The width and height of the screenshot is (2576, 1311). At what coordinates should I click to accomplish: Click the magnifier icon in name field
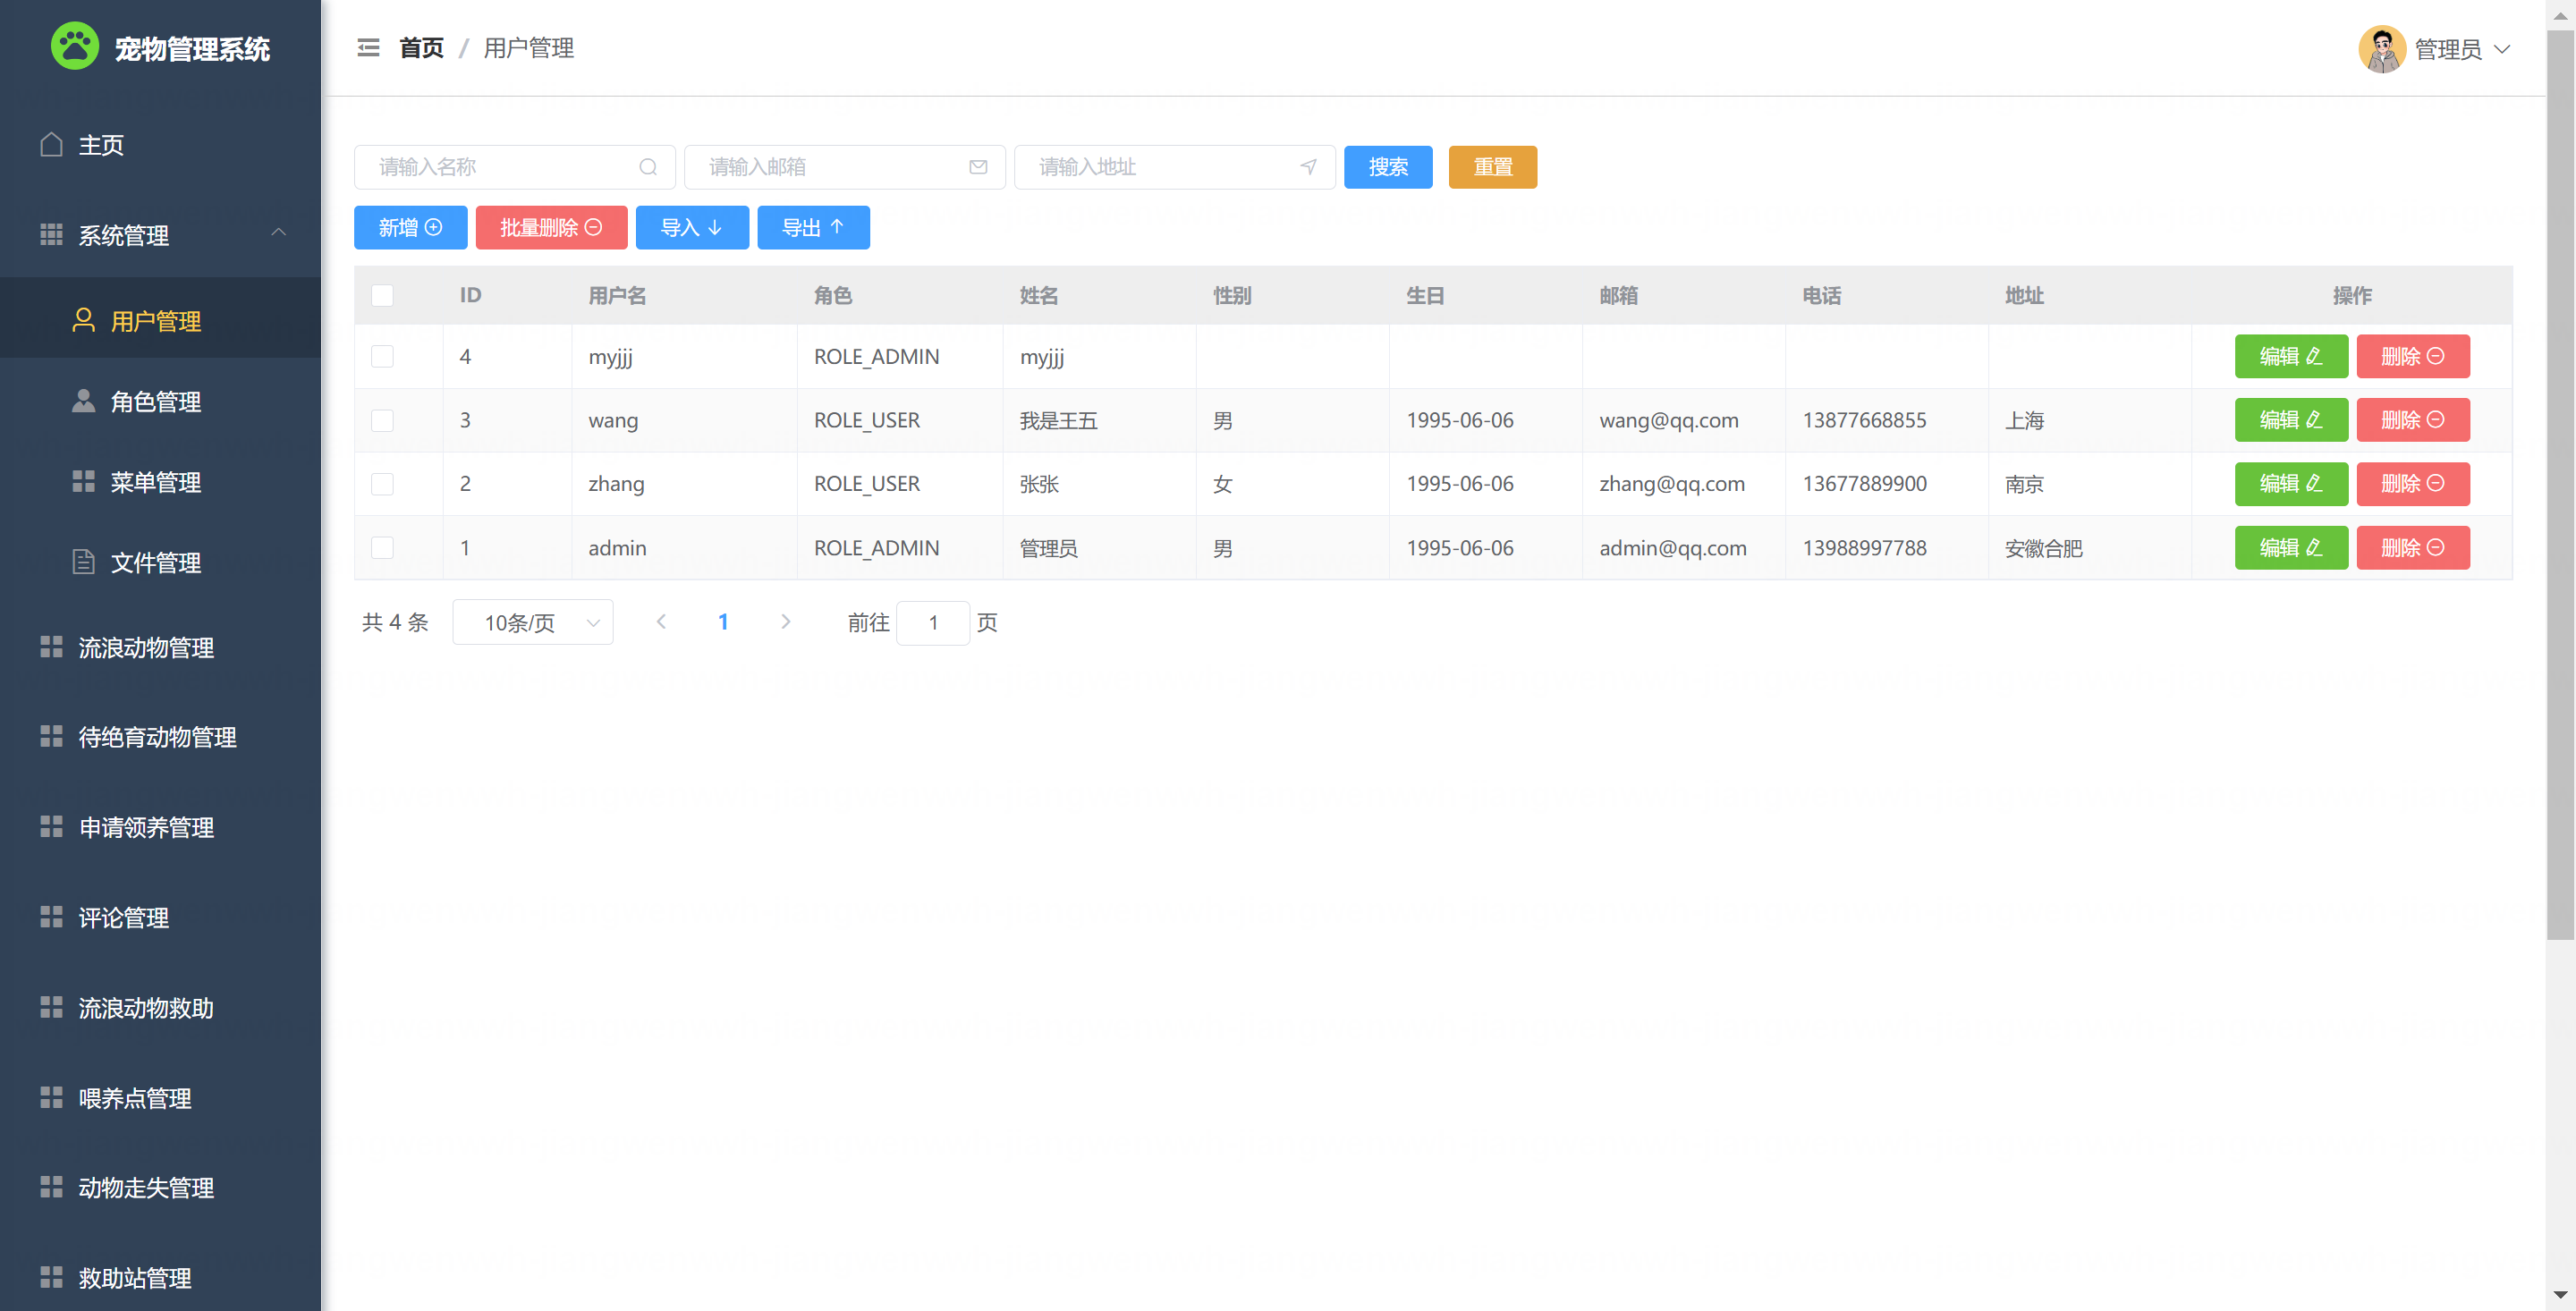(x=648, y=167)
